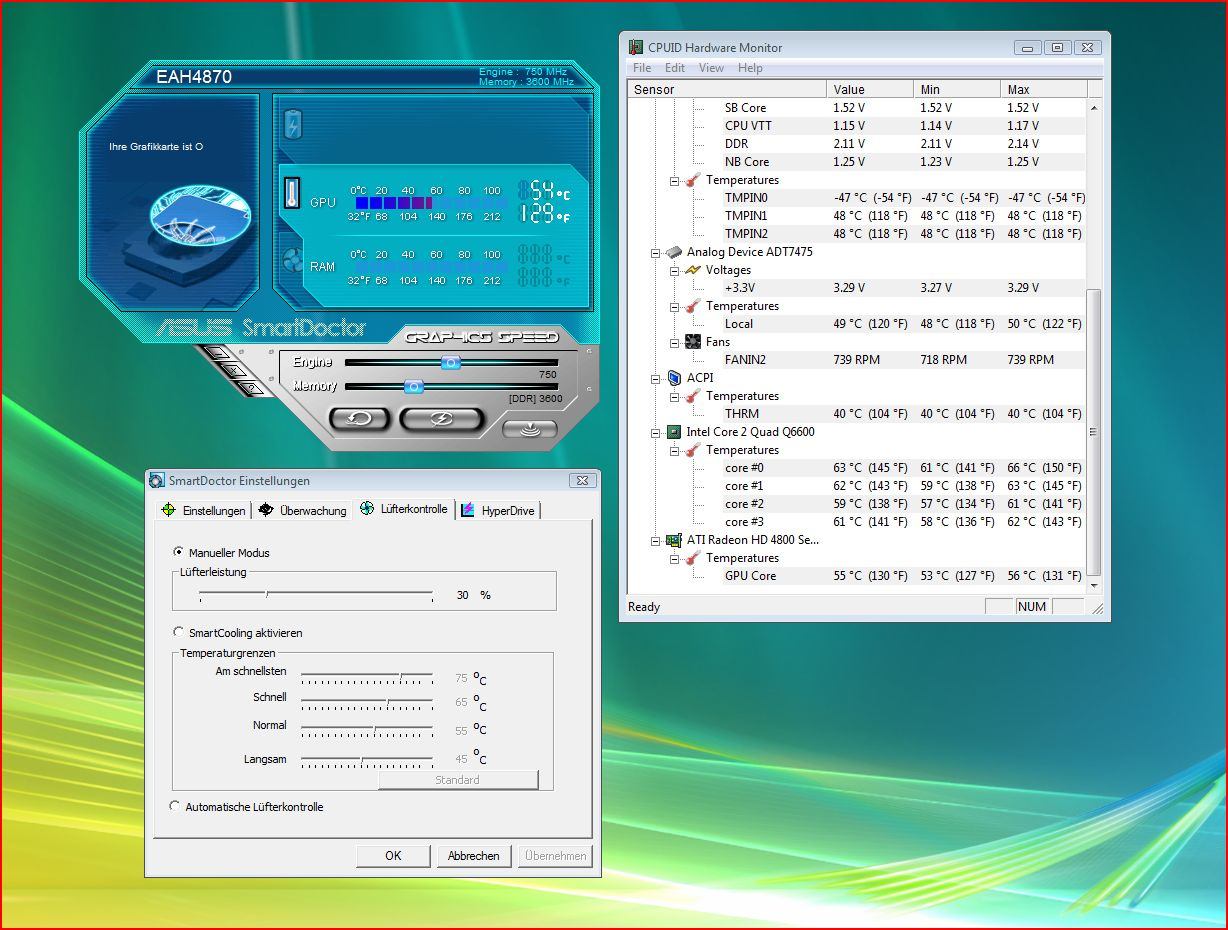Click the Voltages lightning icon in Hardware Monitor
Viewport: 1228px width, 930px height.
693,270
